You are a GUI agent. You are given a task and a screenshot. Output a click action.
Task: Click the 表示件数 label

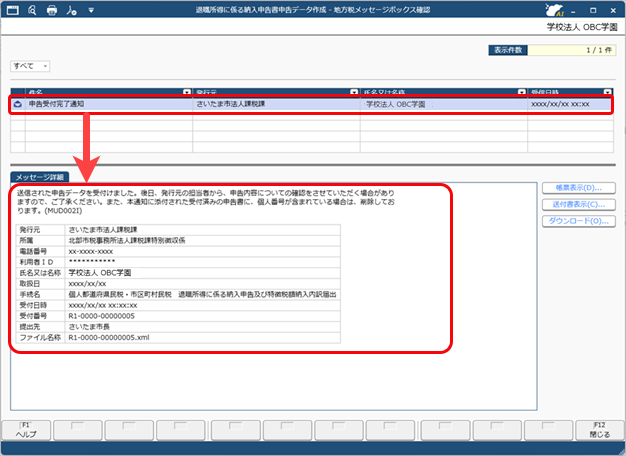click(x=508, y=50)
